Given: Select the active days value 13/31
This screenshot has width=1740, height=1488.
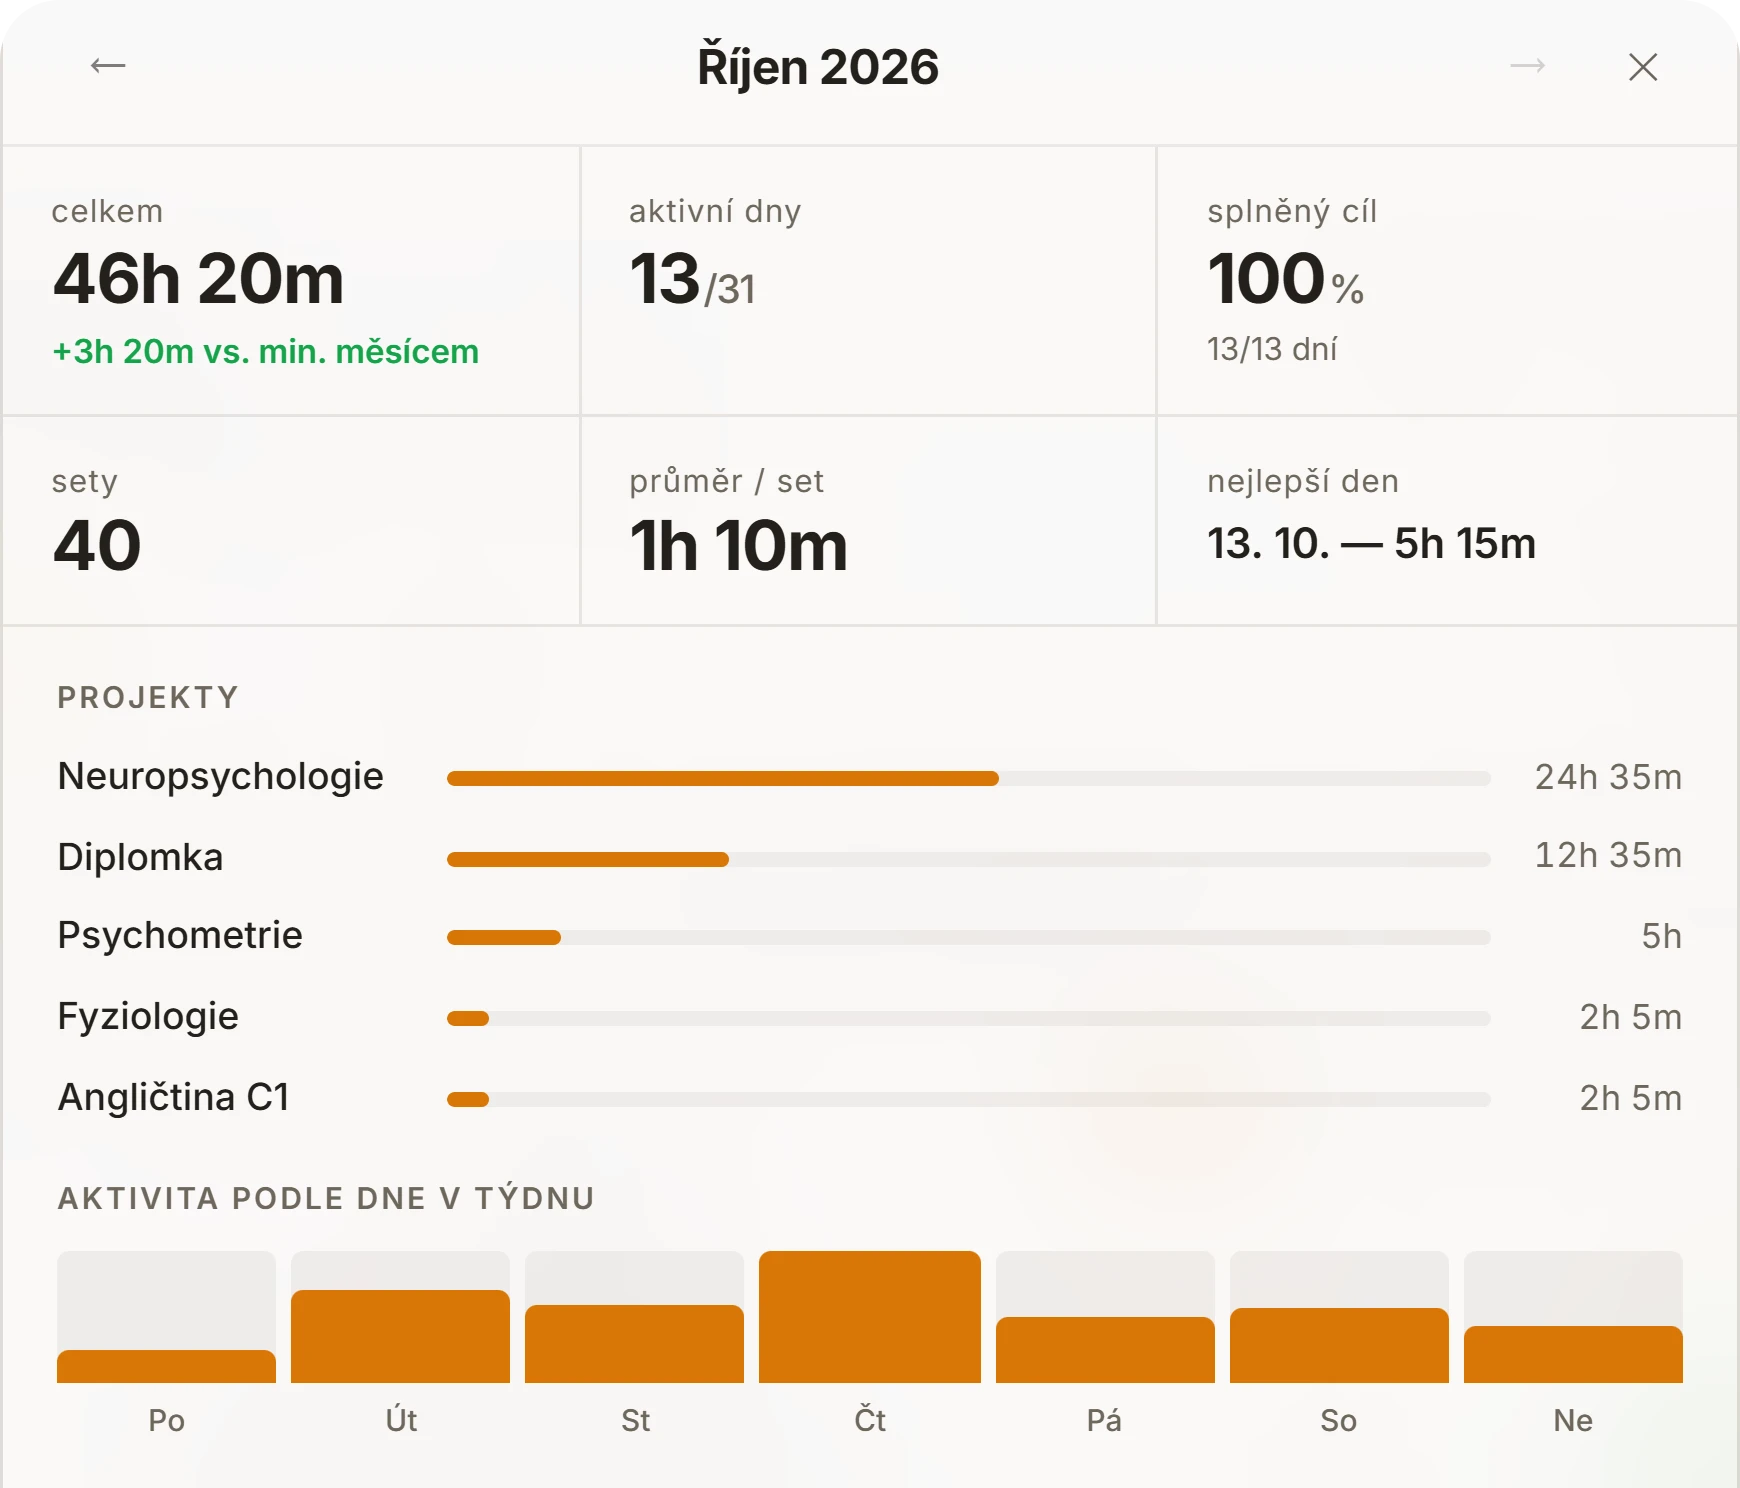Looking at the screenshot, I should click(692, 279).
